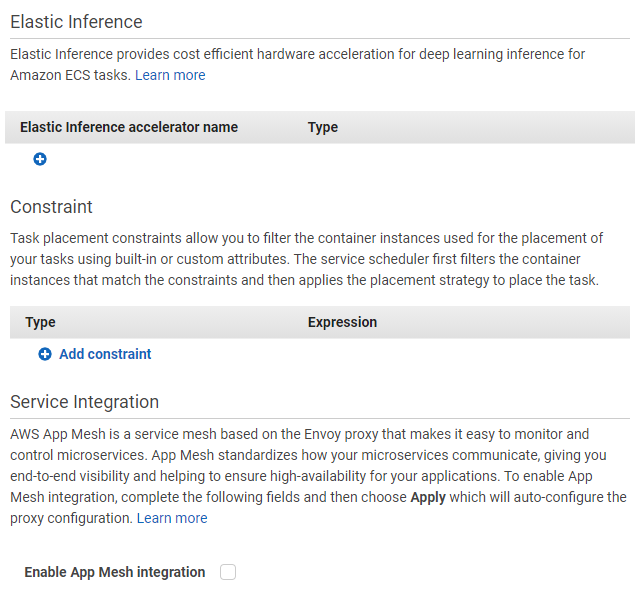The width and height of the screenshot is (644, 601).
Task: Click the blue plus icon beside Add constraint
Action: coord(45,354)
